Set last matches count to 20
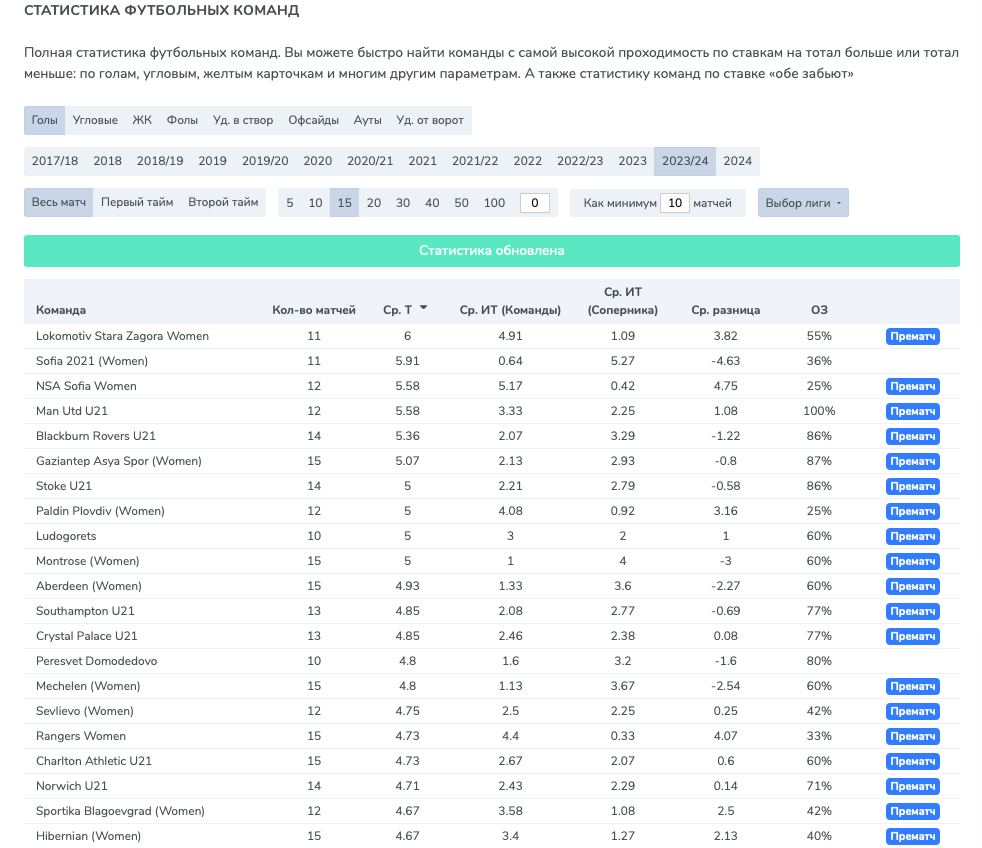This screenshot has width=982, height=848. tap(374, 203)
